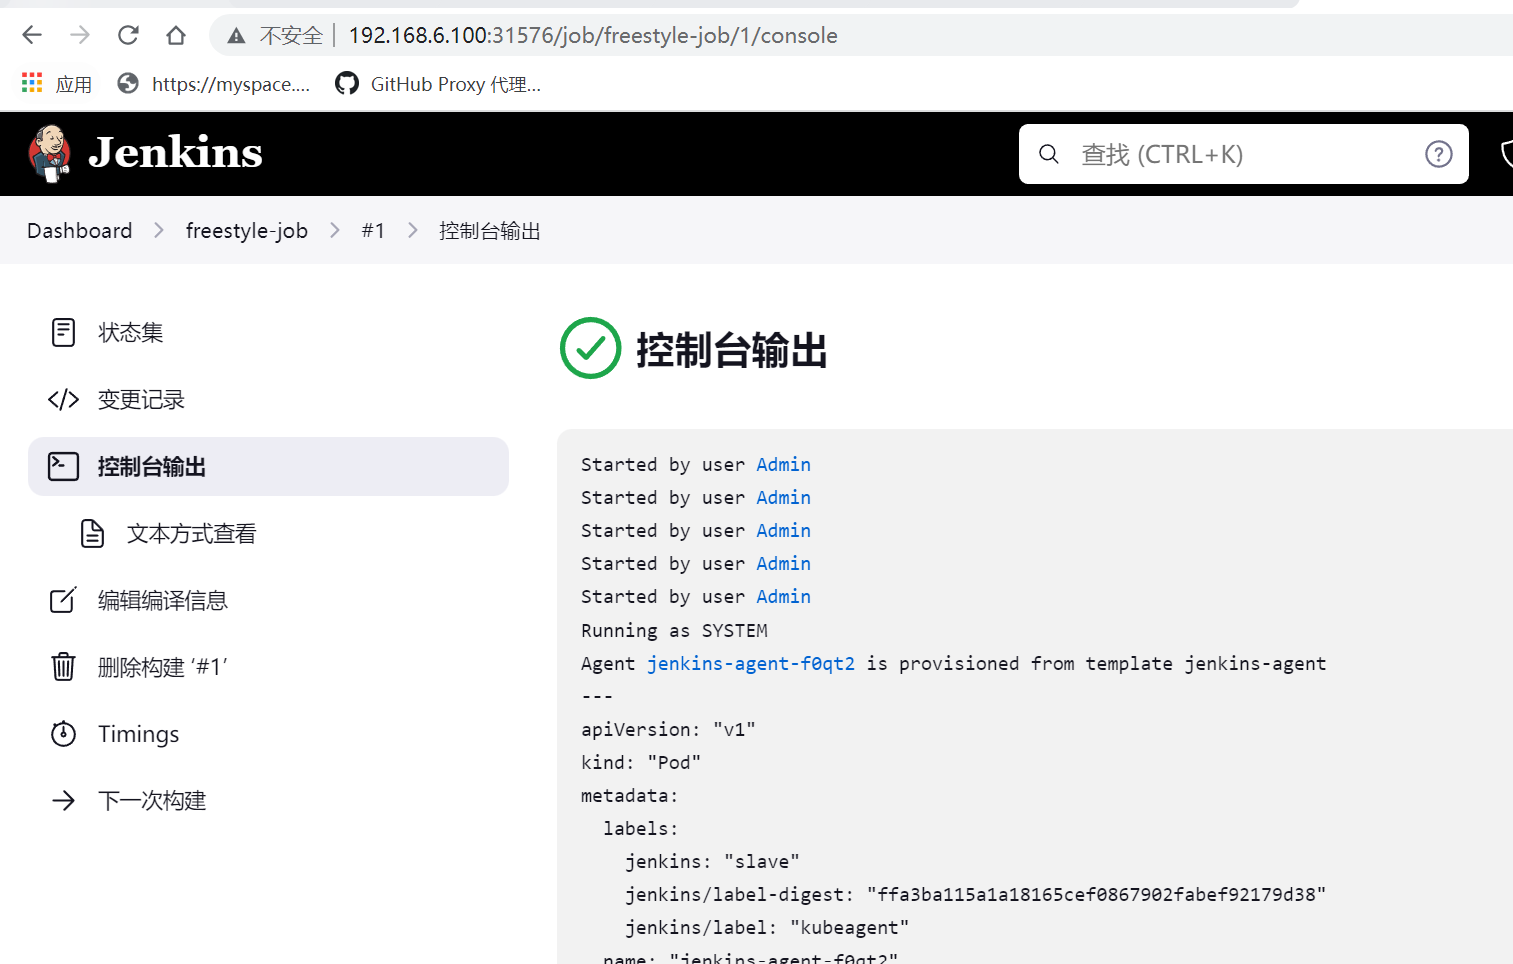Open Admin link in first Started line
1513x964 pixels.
(783, 464)
